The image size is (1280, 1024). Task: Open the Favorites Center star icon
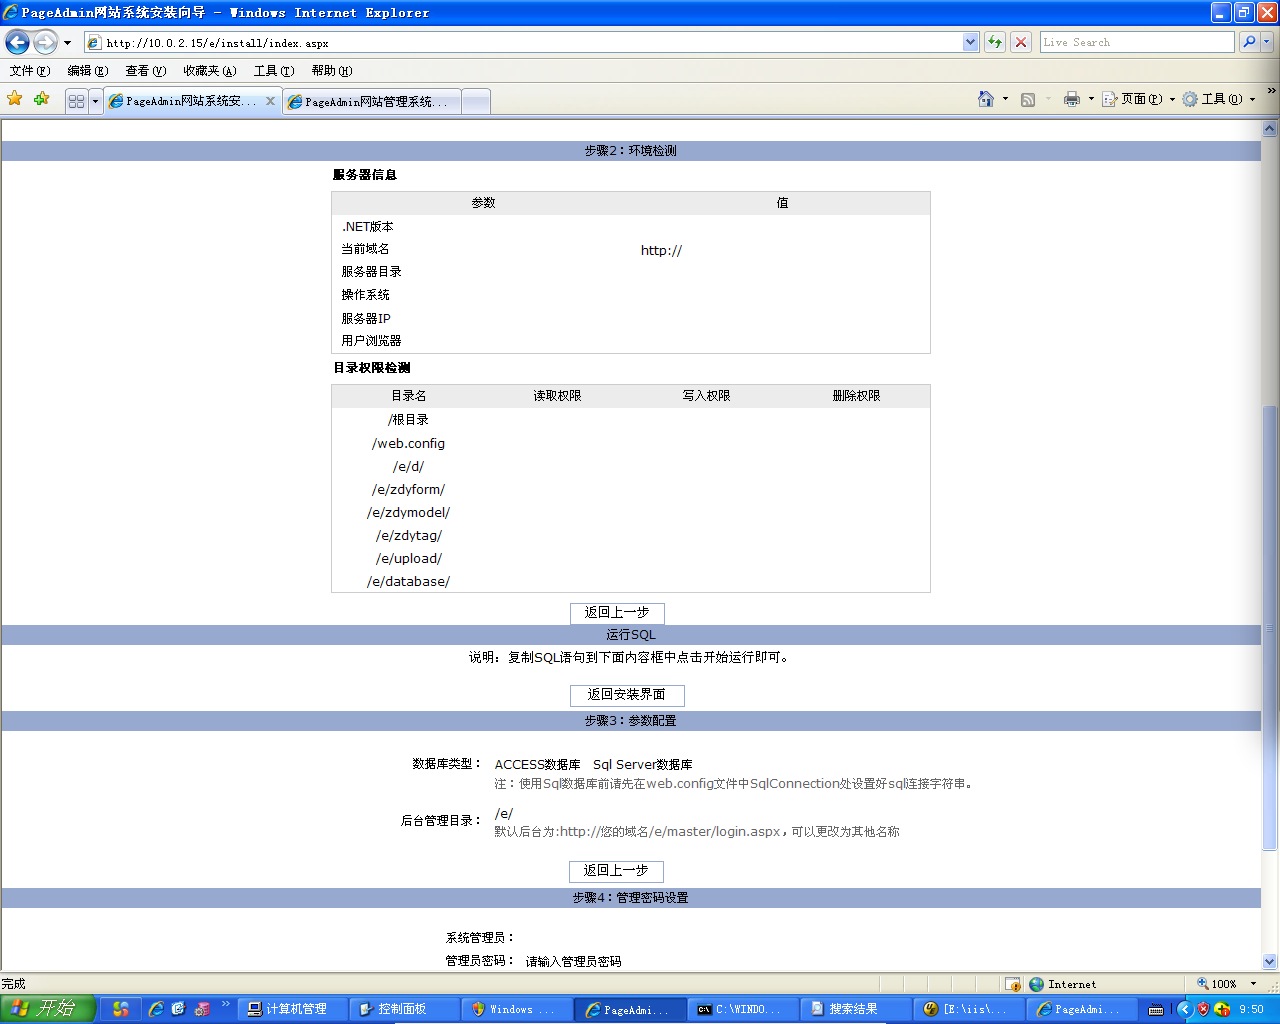[15, 99]
